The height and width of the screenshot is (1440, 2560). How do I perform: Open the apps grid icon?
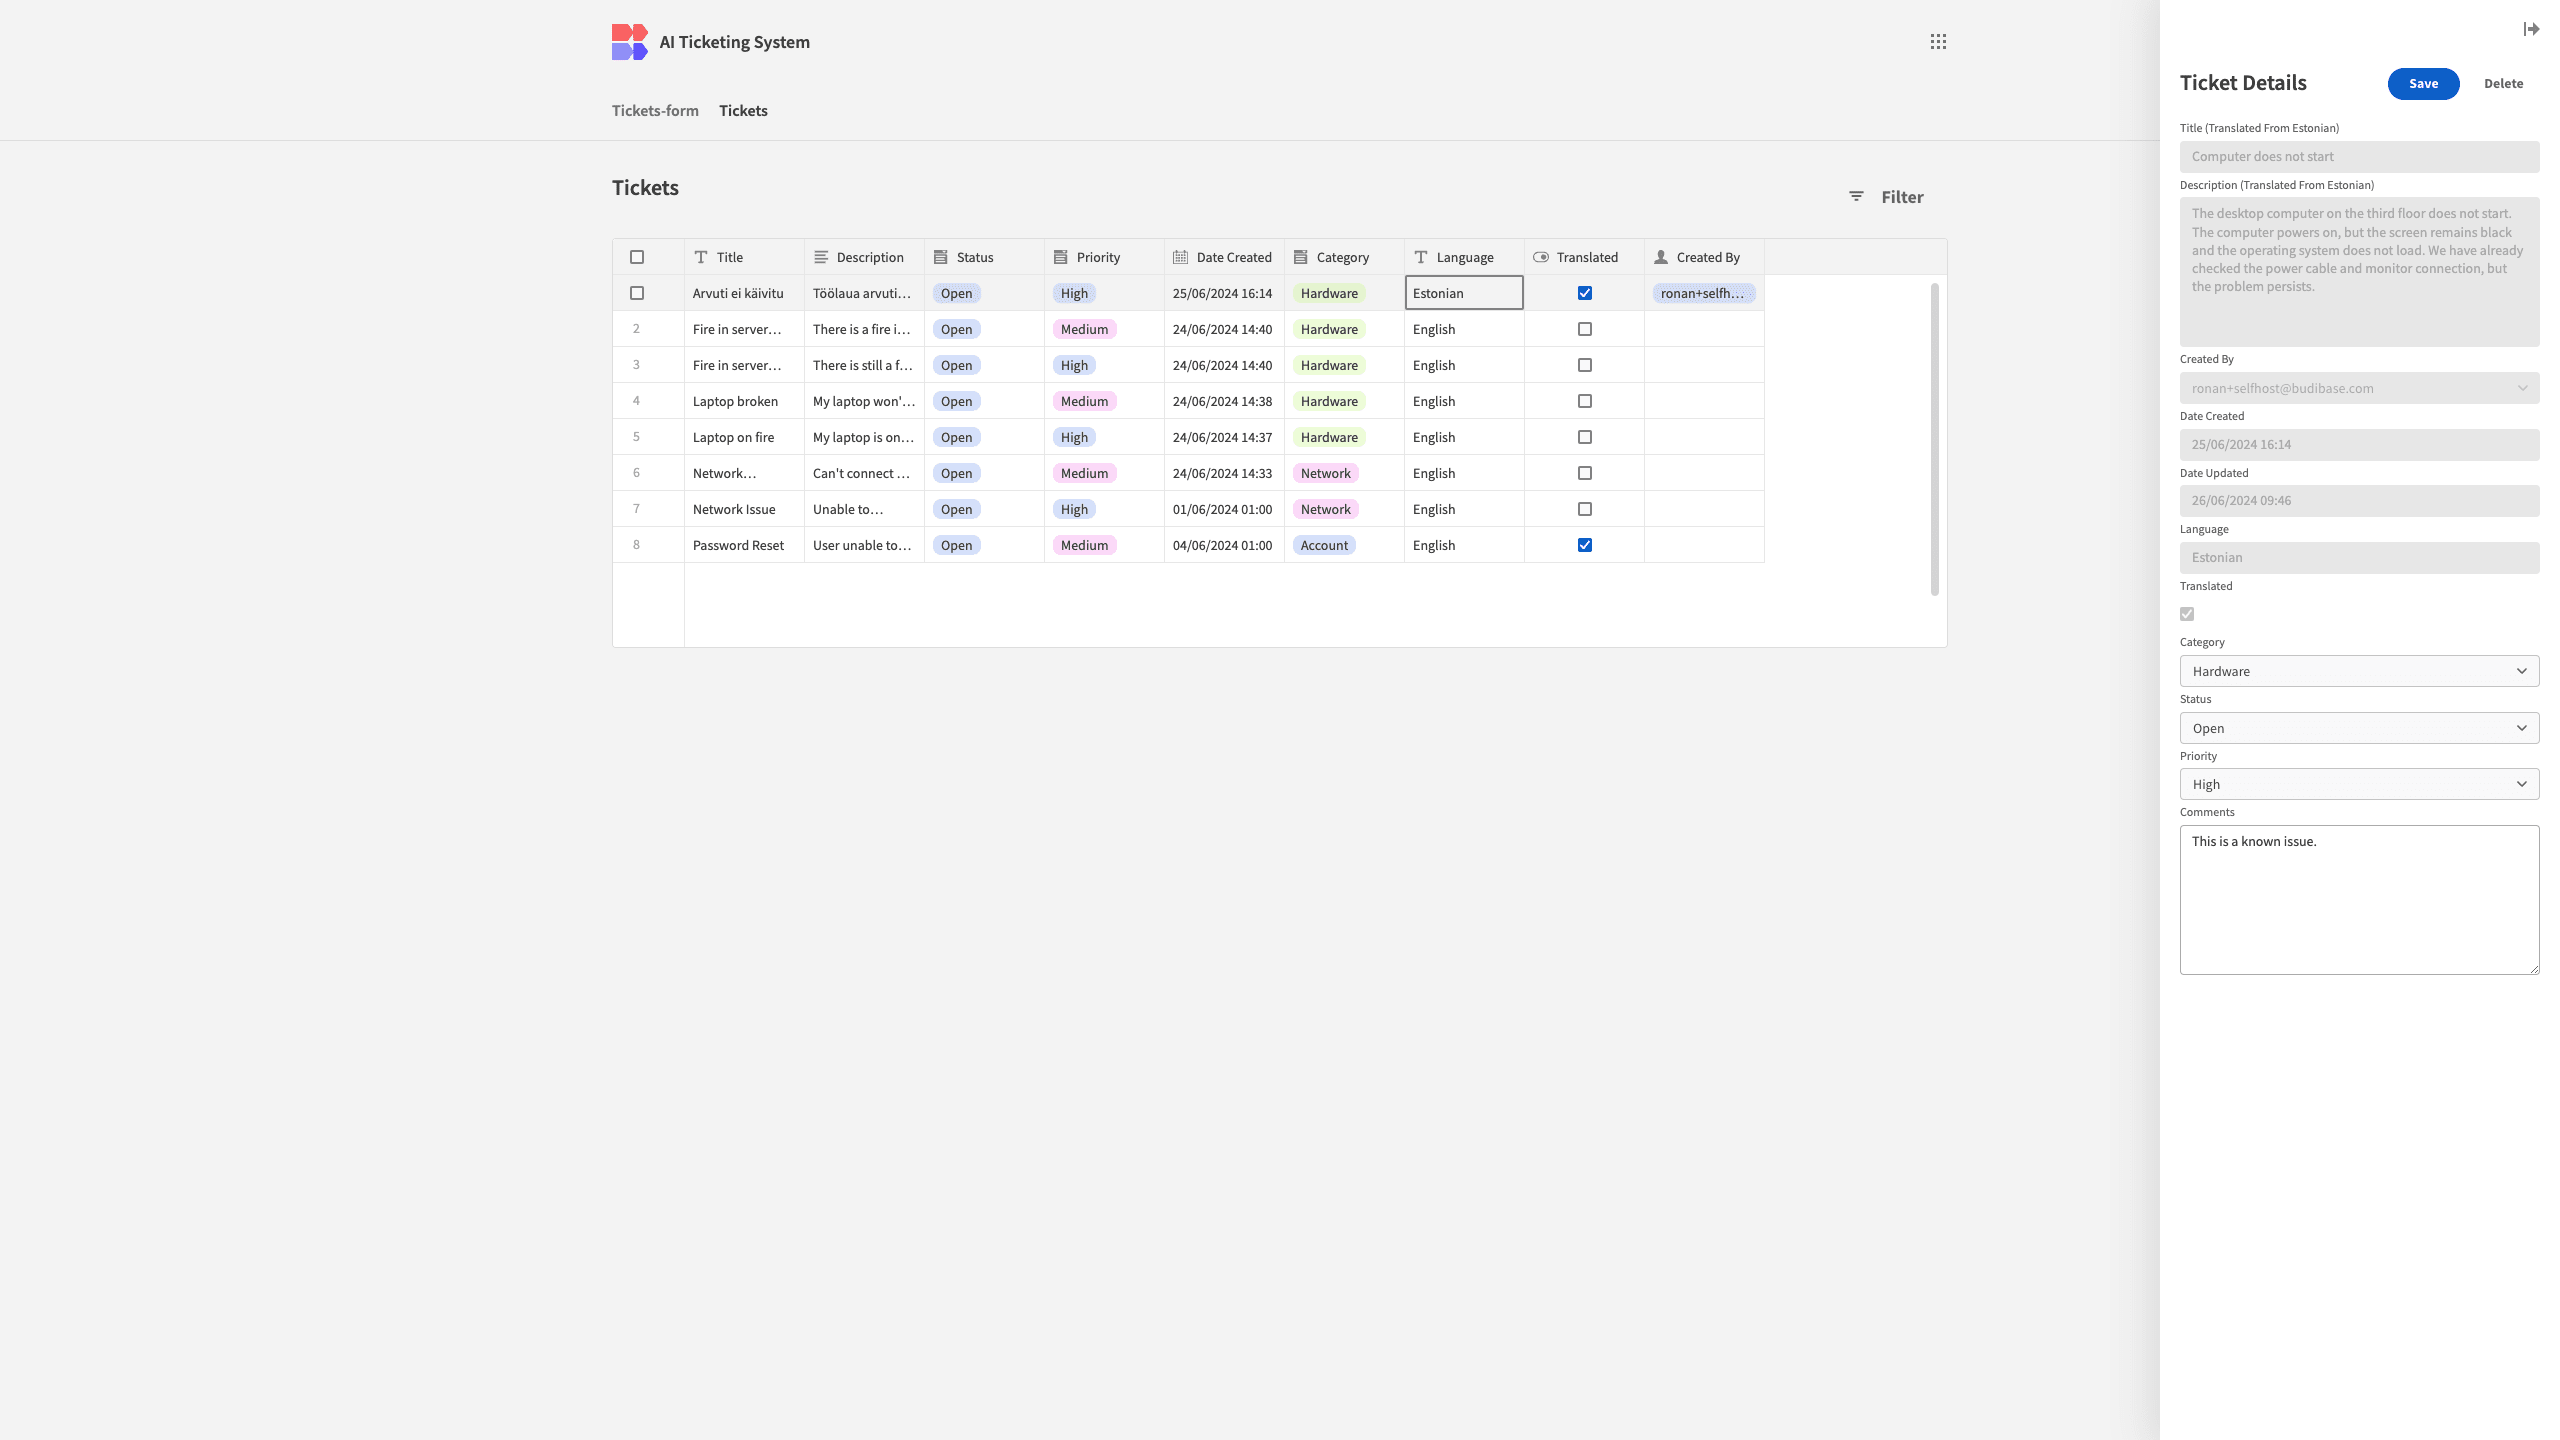[x=1938, y=42]
